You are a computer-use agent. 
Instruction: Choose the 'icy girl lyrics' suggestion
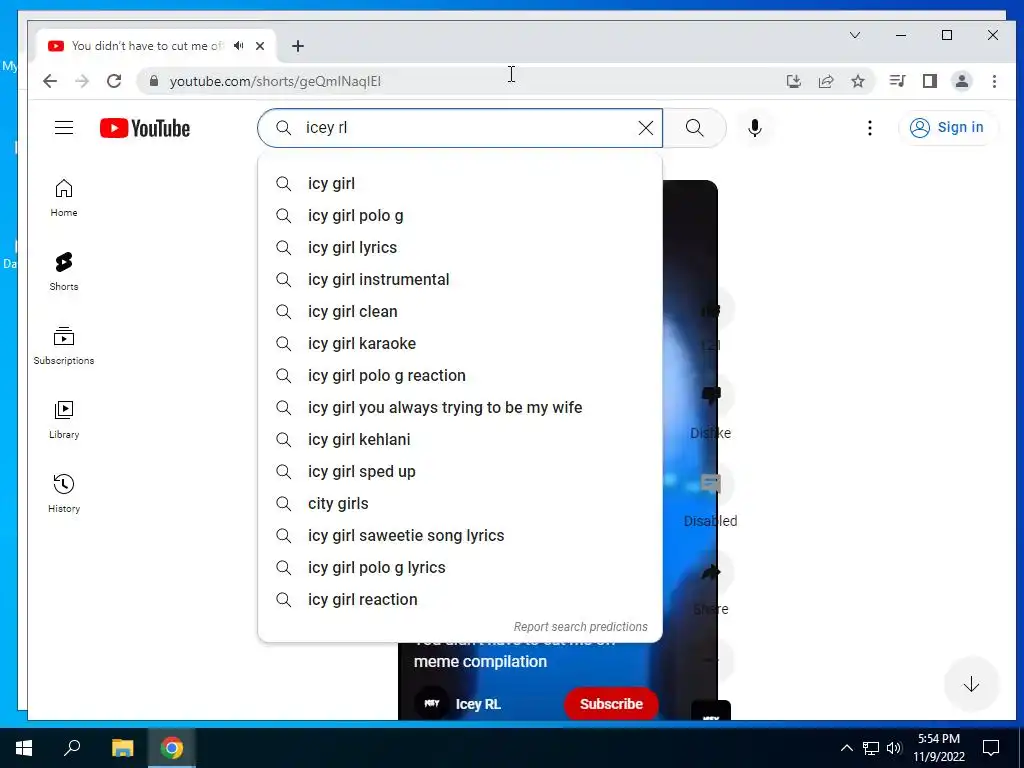pos(460,248)
